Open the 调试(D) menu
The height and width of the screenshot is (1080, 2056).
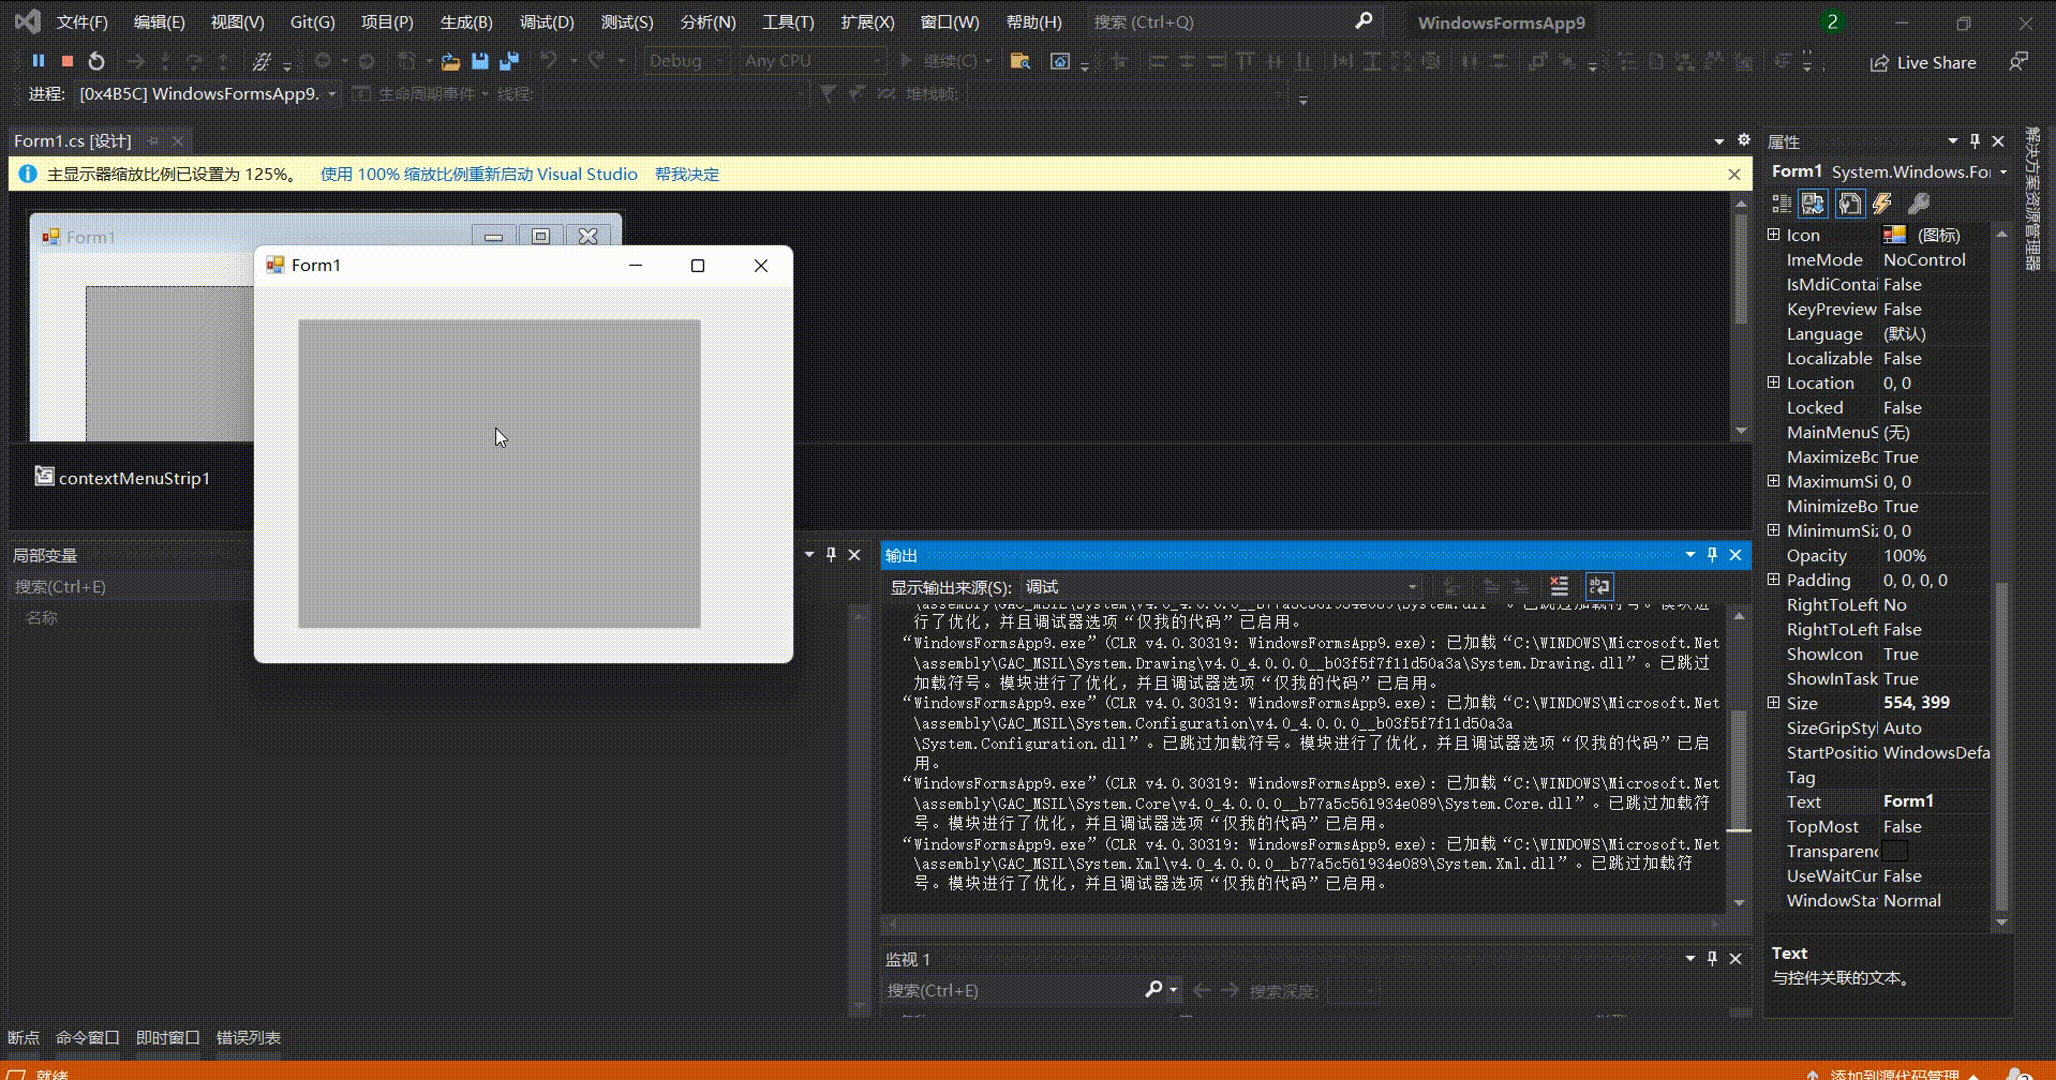click(546, 22)
